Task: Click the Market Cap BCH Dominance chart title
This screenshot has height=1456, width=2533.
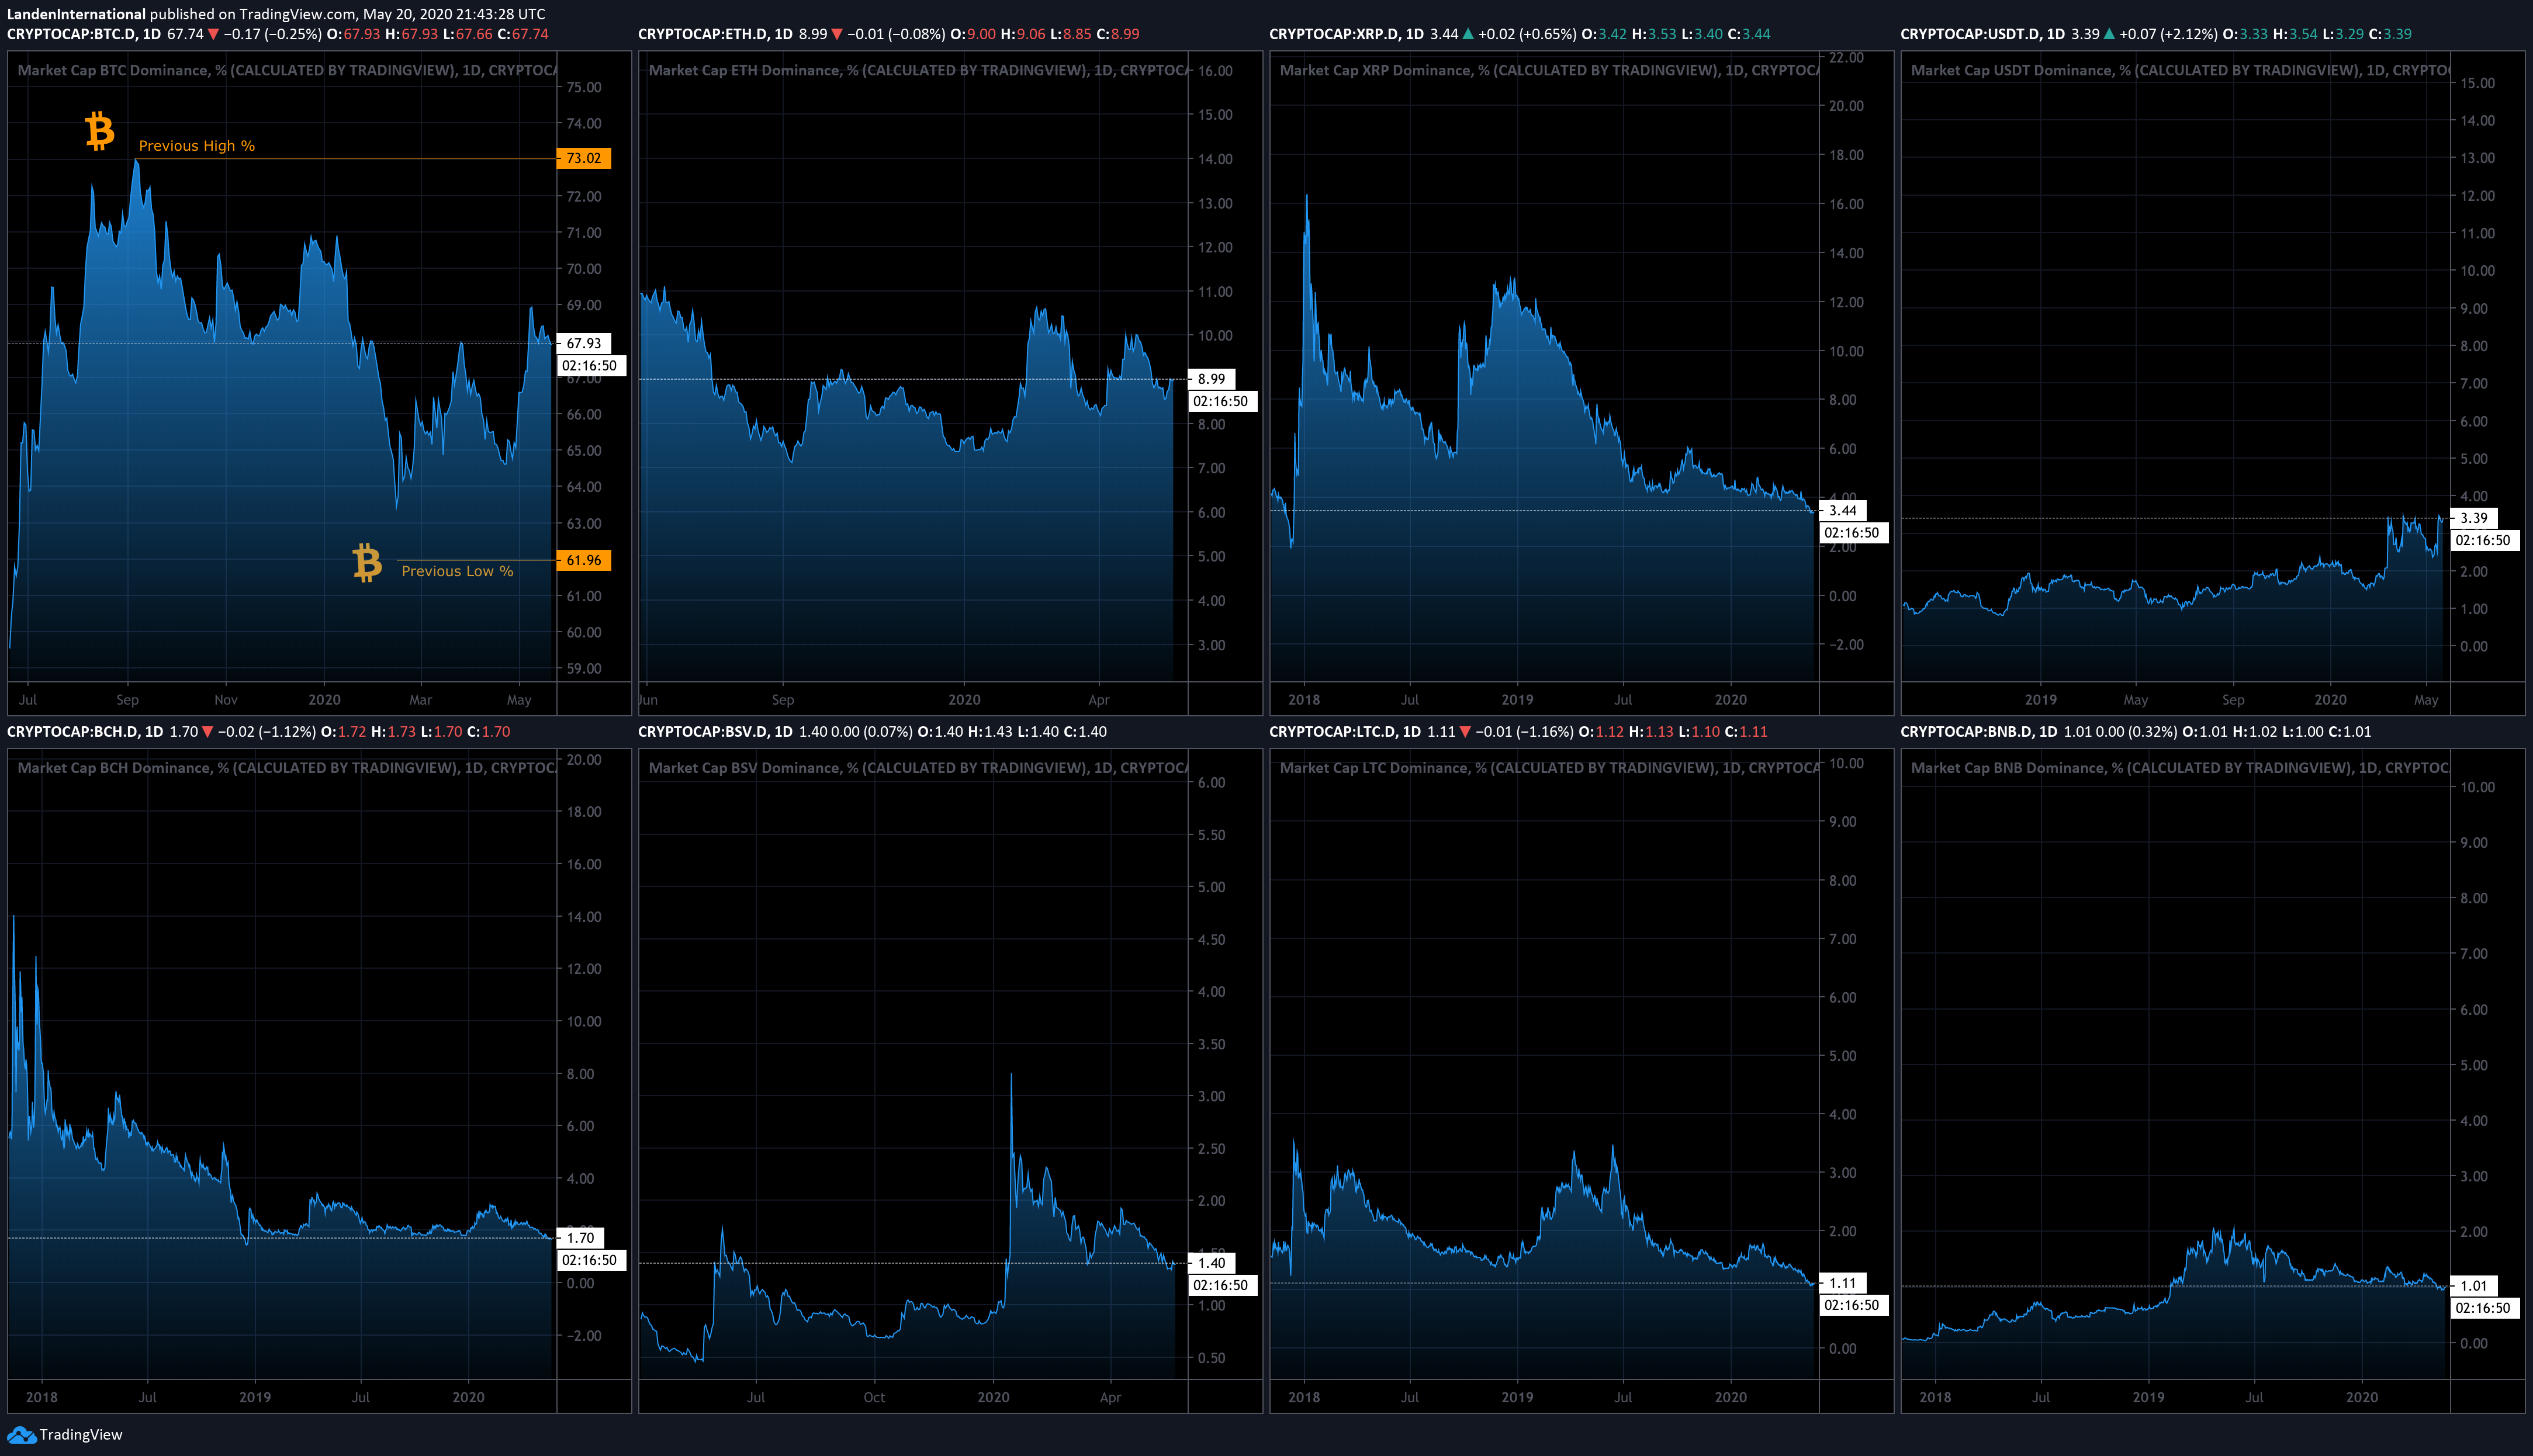Action: coord(287,768)
